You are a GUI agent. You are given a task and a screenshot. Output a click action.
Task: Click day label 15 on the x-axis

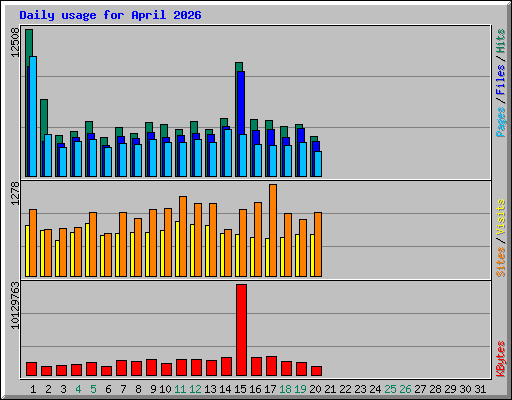coord(240,389)
